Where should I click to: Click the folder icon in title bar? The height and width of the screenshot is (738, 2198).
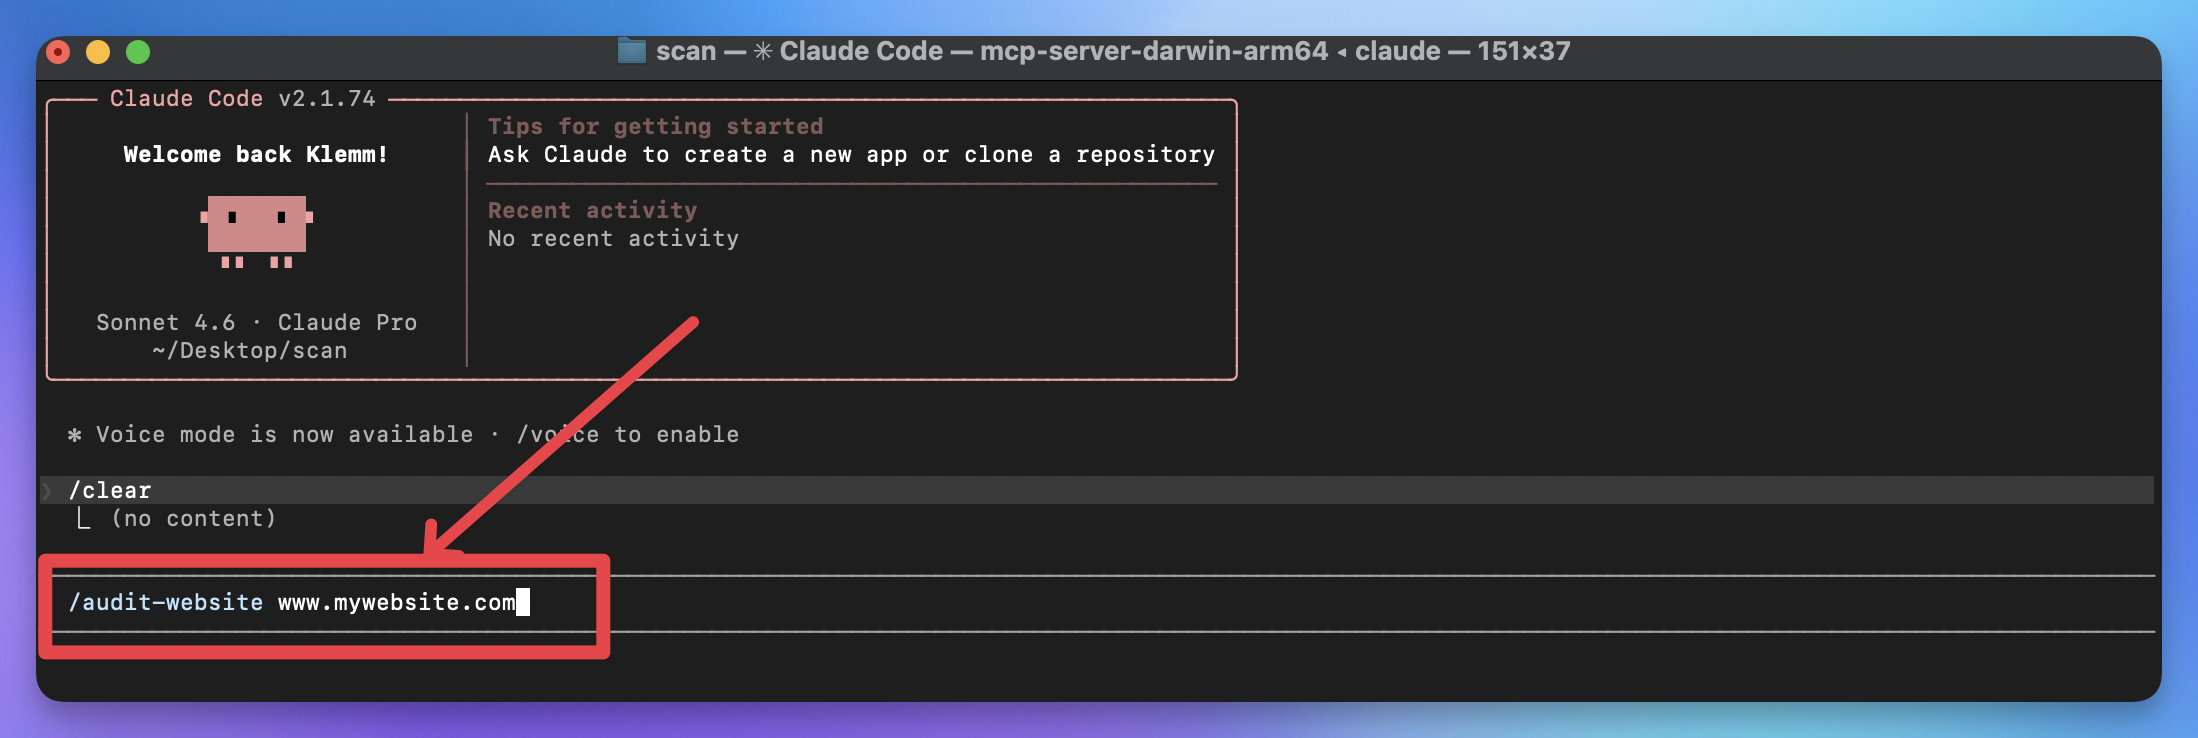pyautogui.click(x=632, y=51)
